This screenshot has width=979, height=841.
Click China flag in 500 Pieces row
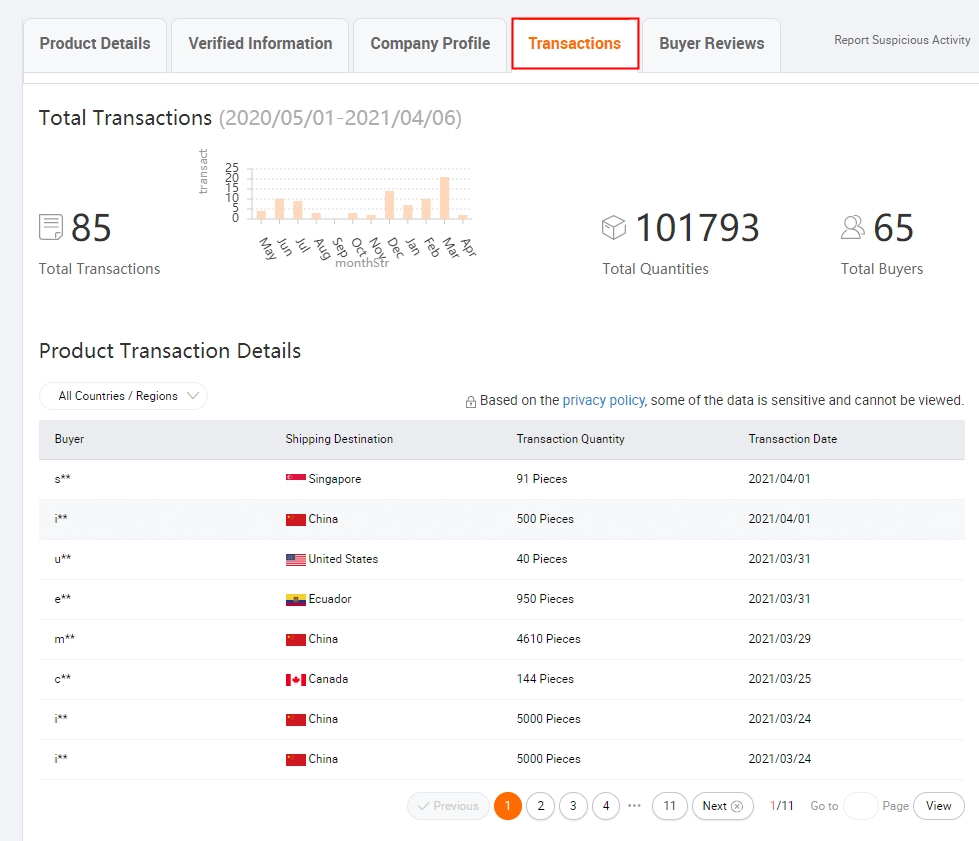point(296,519)
